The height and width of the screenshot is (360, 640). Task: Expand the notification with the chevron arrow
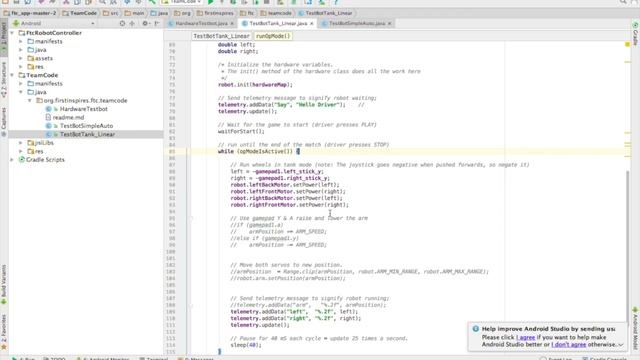(x=621, y=345)
